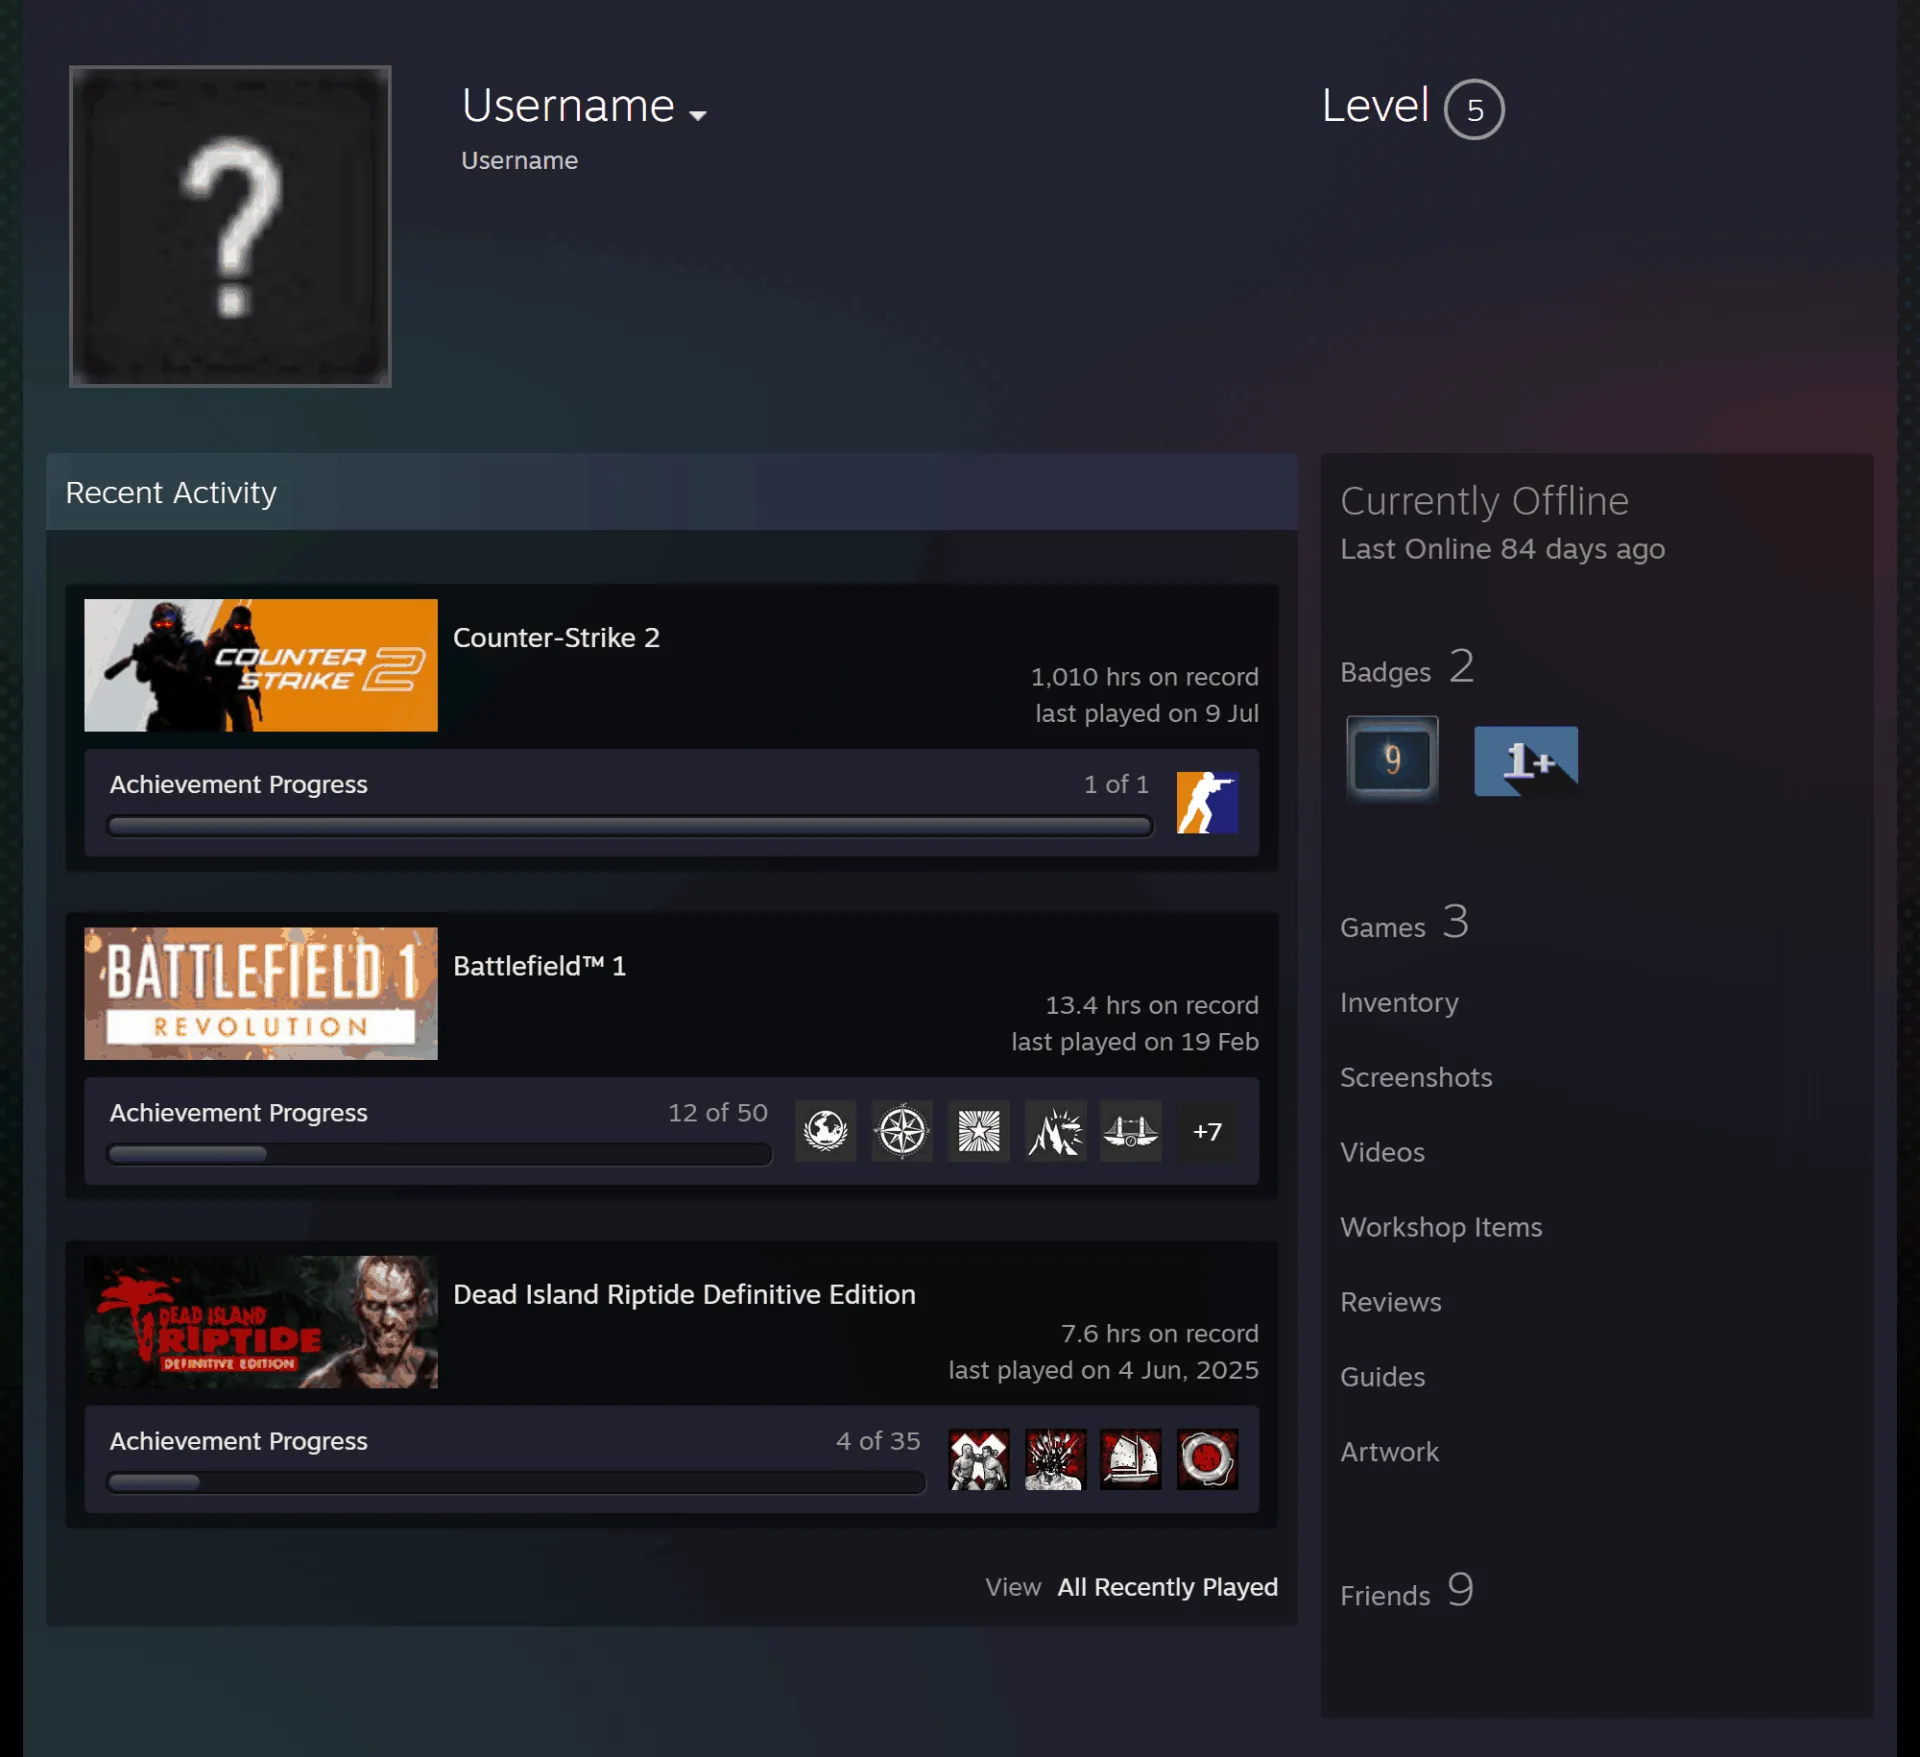Screen dimensions: 1920x1757
Task: Click the Battlefield 1 achievement progress bar
Action: [x=439, y=1154]
